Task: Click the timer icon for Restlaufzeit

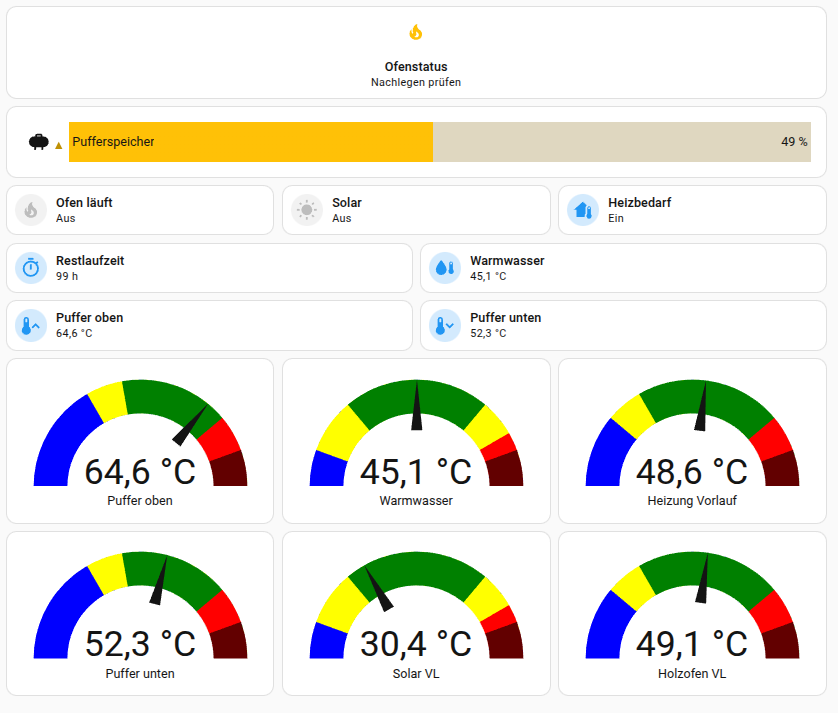Action: tap(31, 268)
